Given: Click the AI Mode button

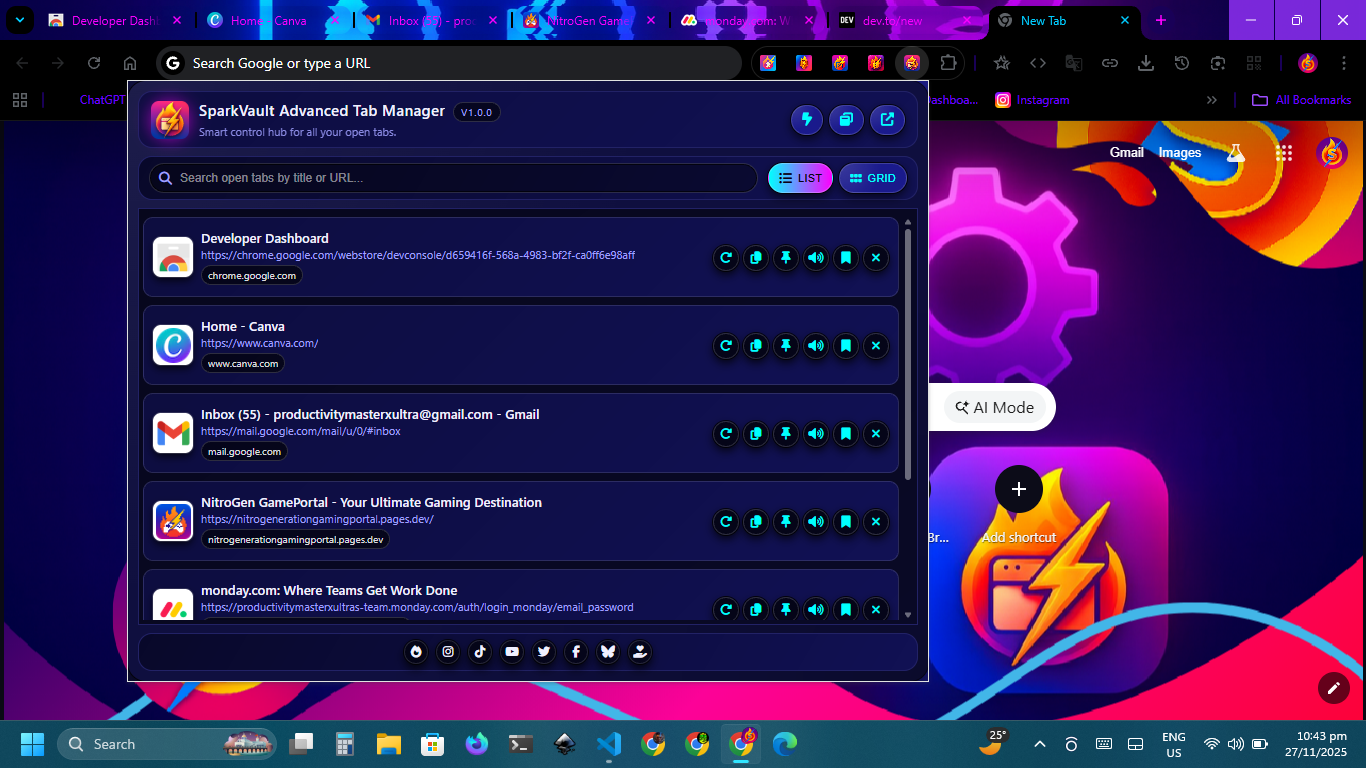Looking at the screenshot, I should click(994, 408).
